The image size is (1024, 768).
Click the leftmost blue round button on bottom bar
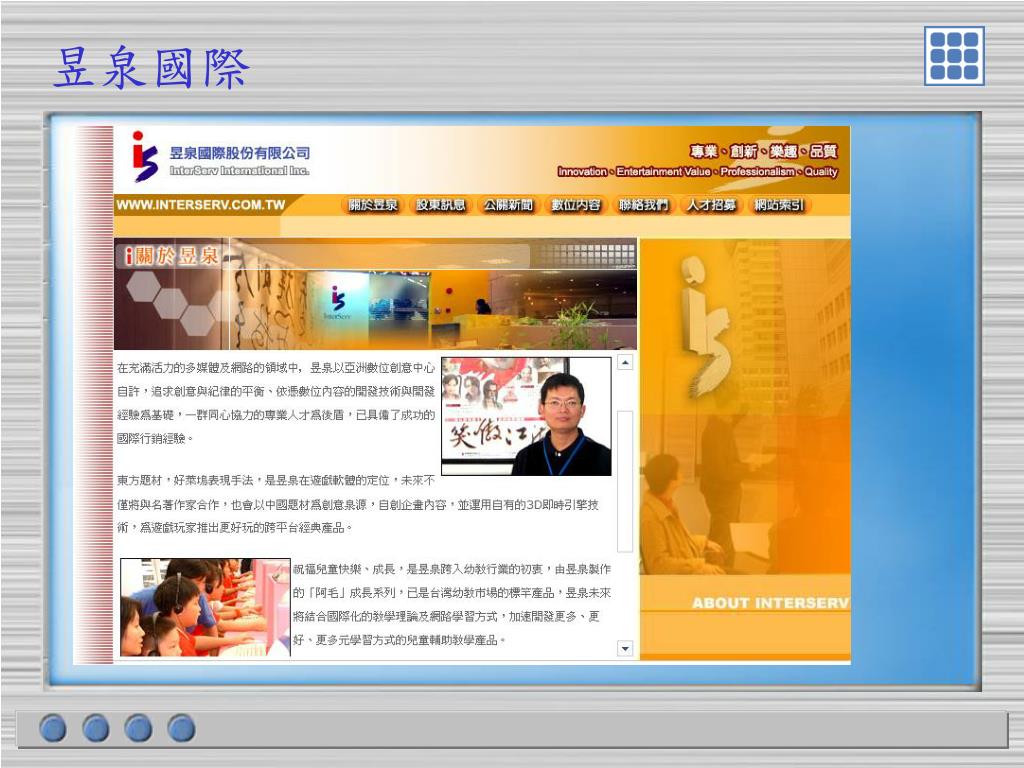click(53, 728)
